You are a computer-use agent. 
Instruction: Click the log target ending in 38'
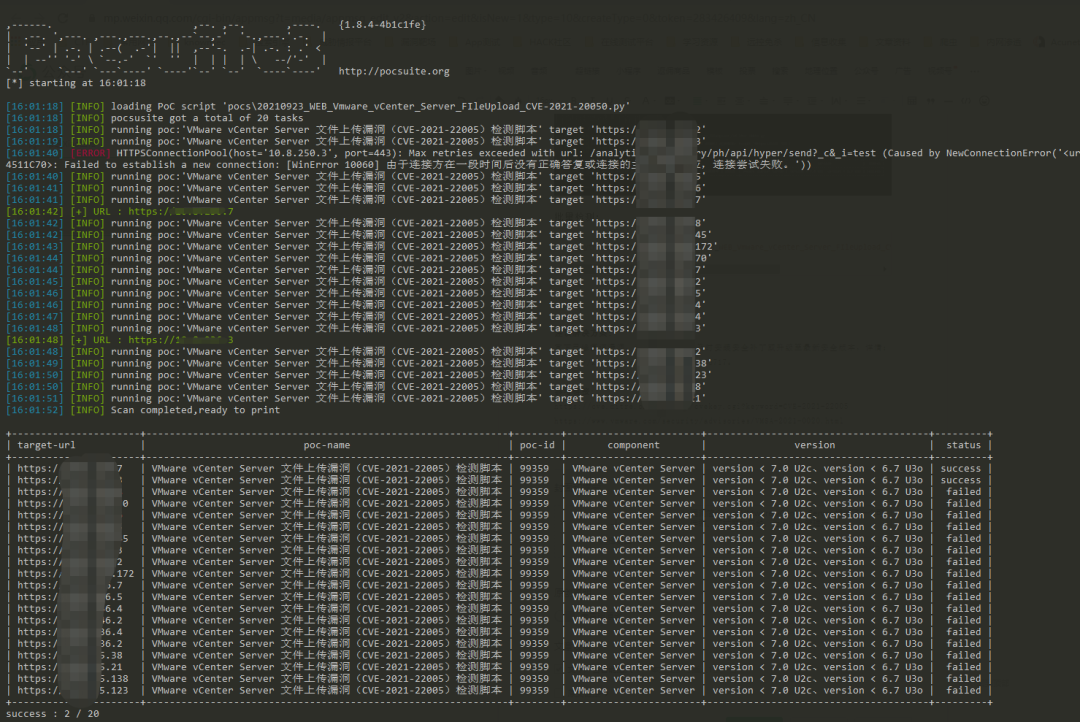coord(652,364)
